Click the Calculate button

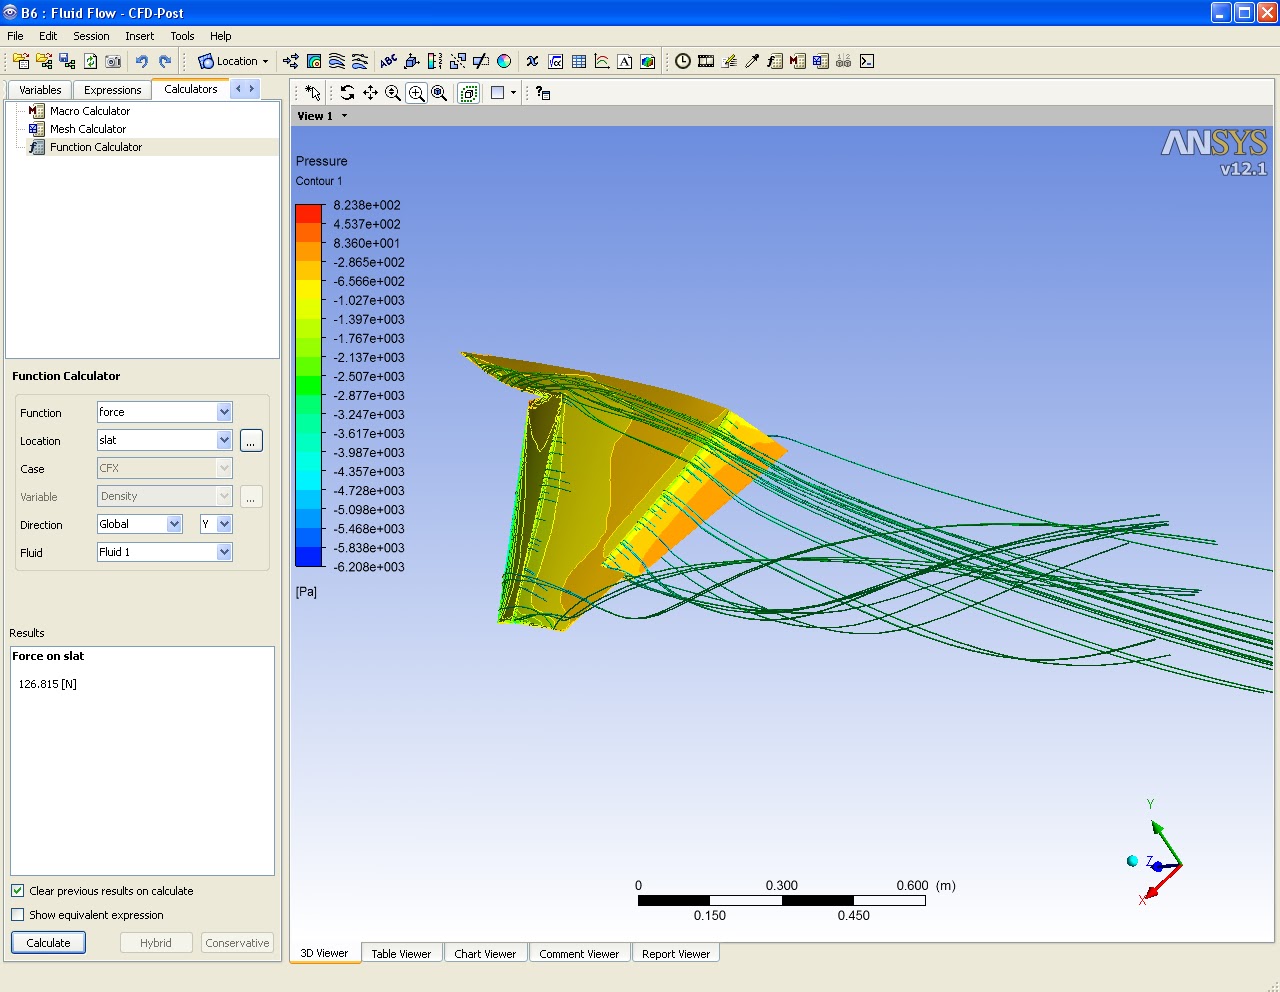[48, 943]
